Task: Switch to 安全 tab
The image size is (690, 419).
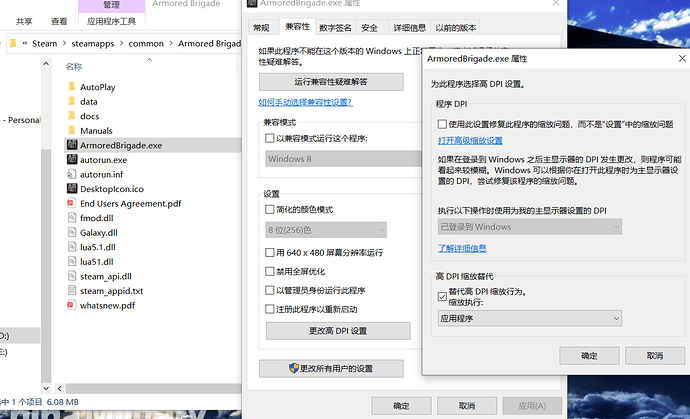Action: point(370,27)
